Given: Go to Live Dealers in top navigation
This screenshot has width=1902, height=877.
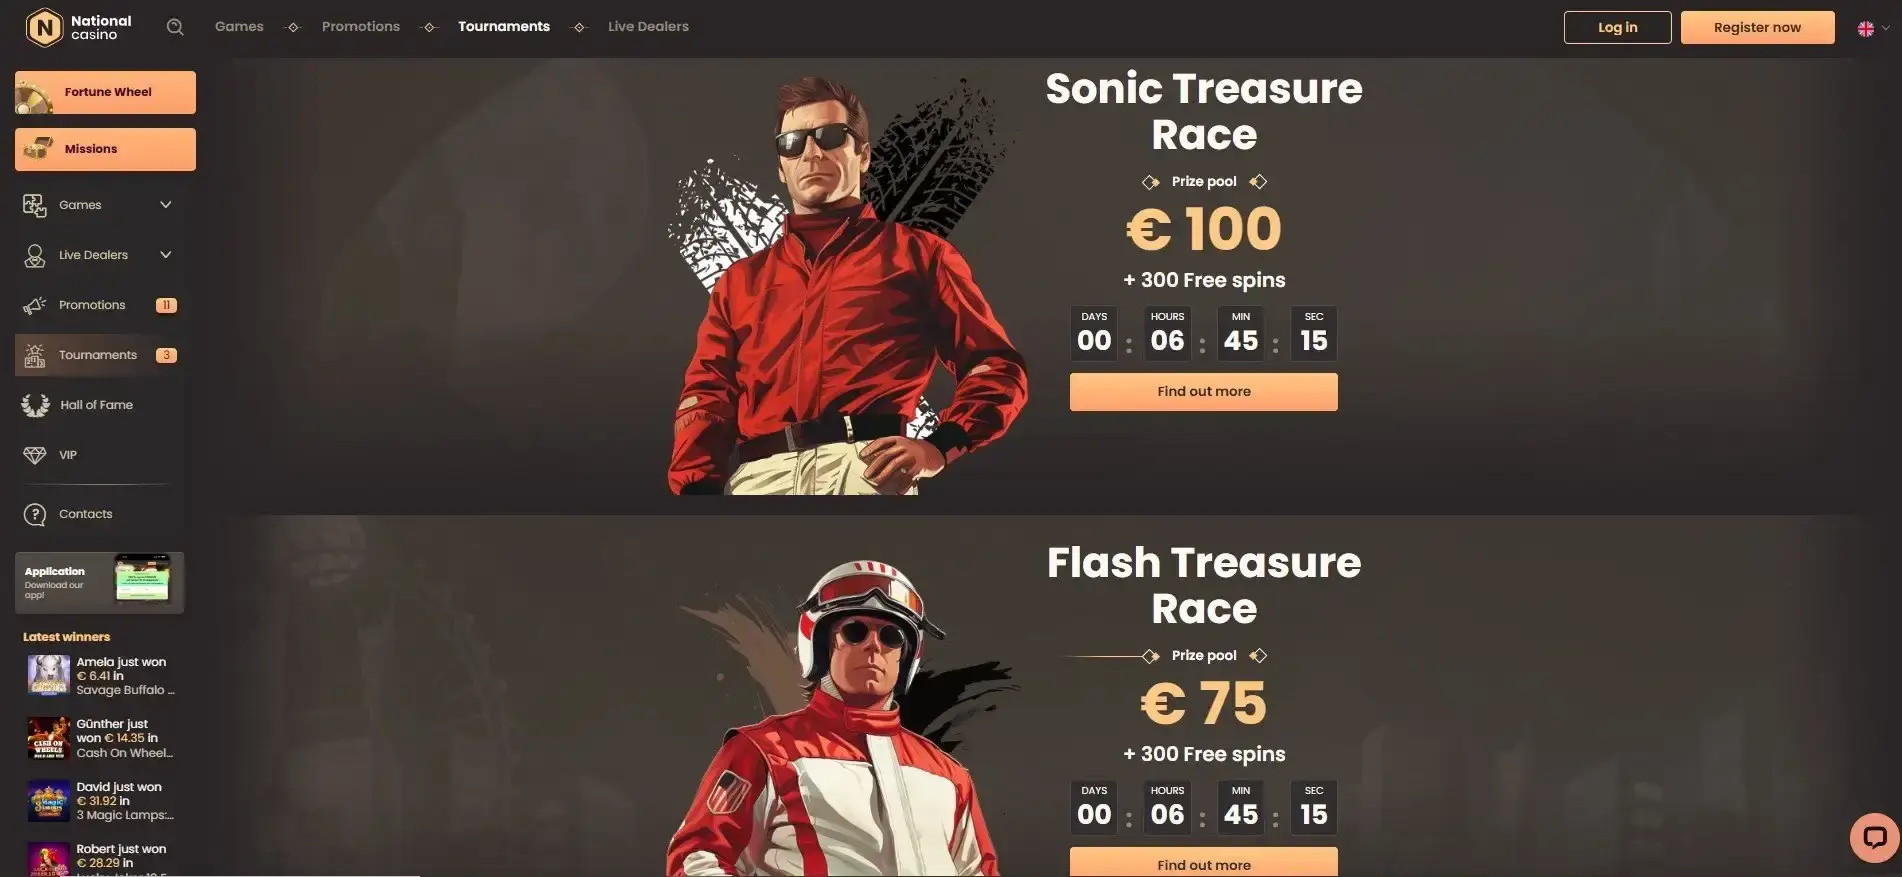Looking at the screenshot, I should tap(648, 27).
